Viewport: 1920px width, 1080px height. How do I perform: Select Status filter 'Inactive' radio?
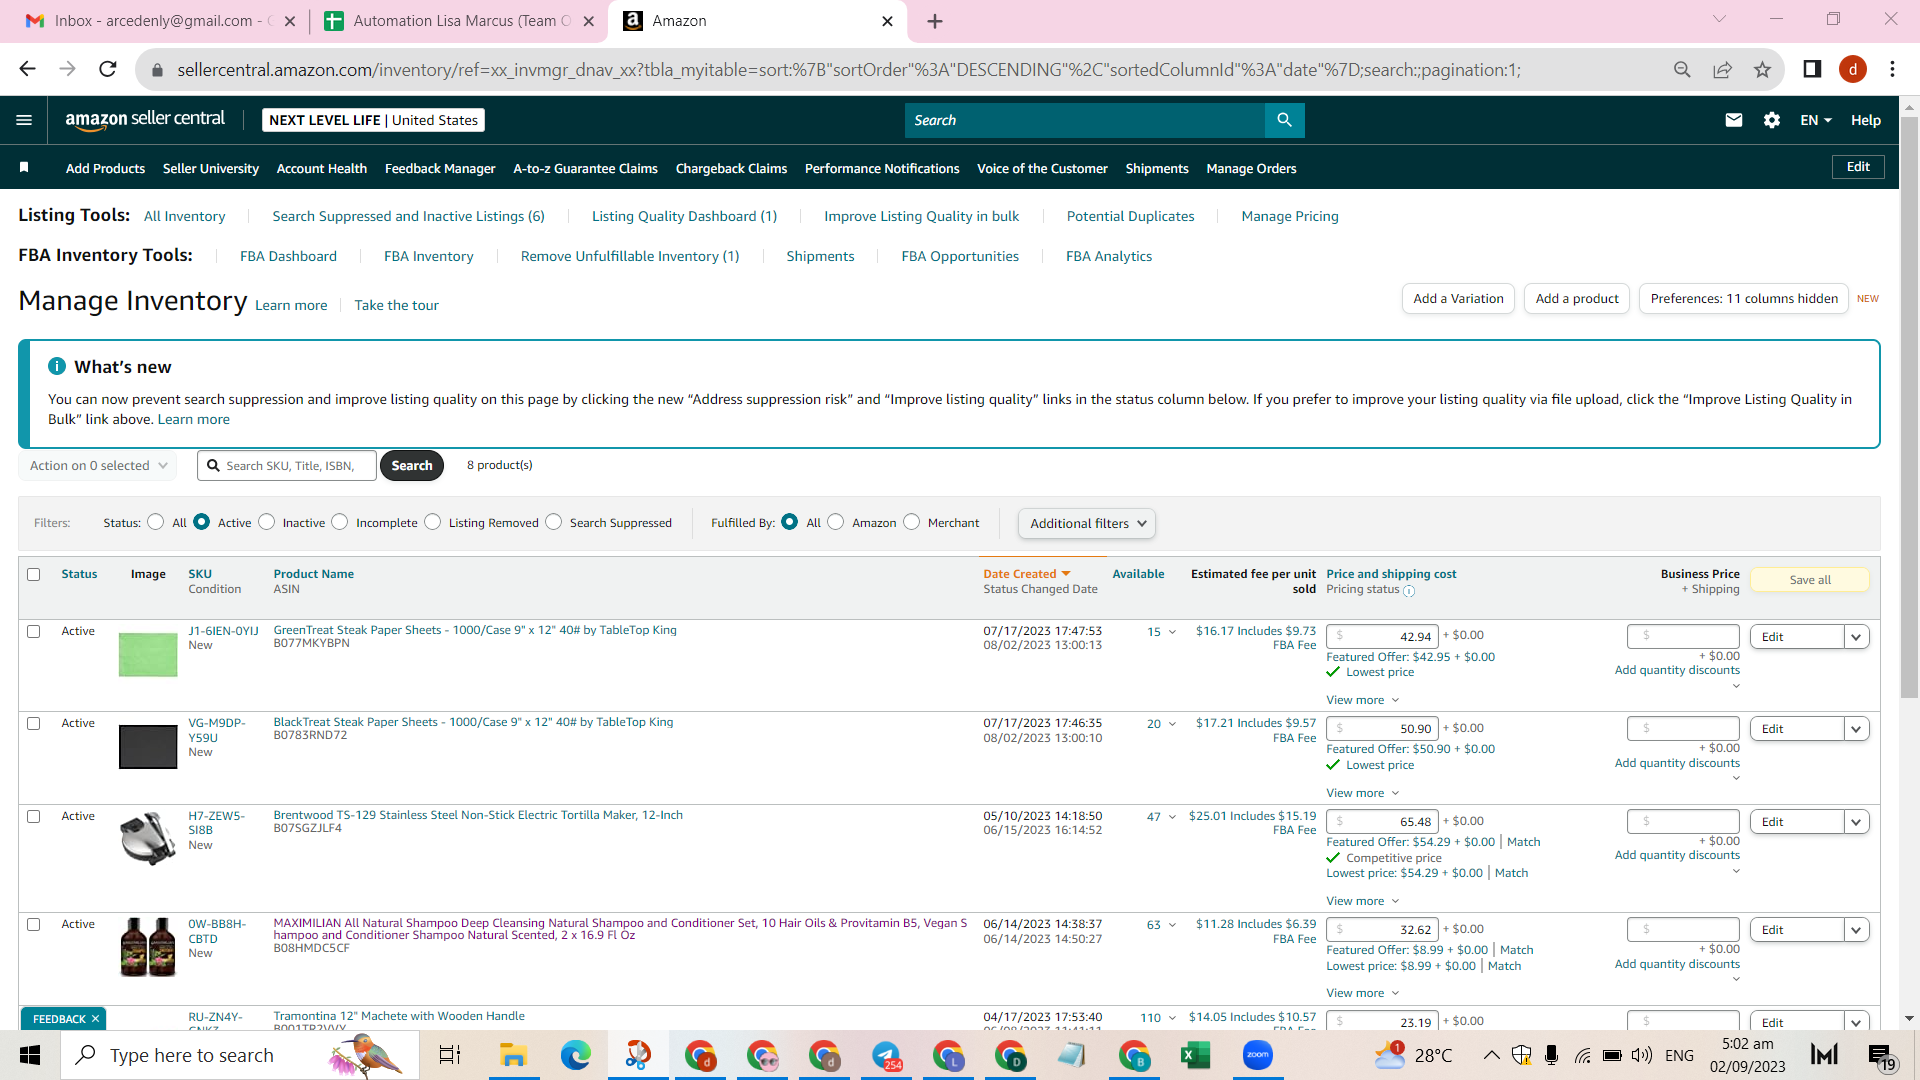(x=267, y=522)
